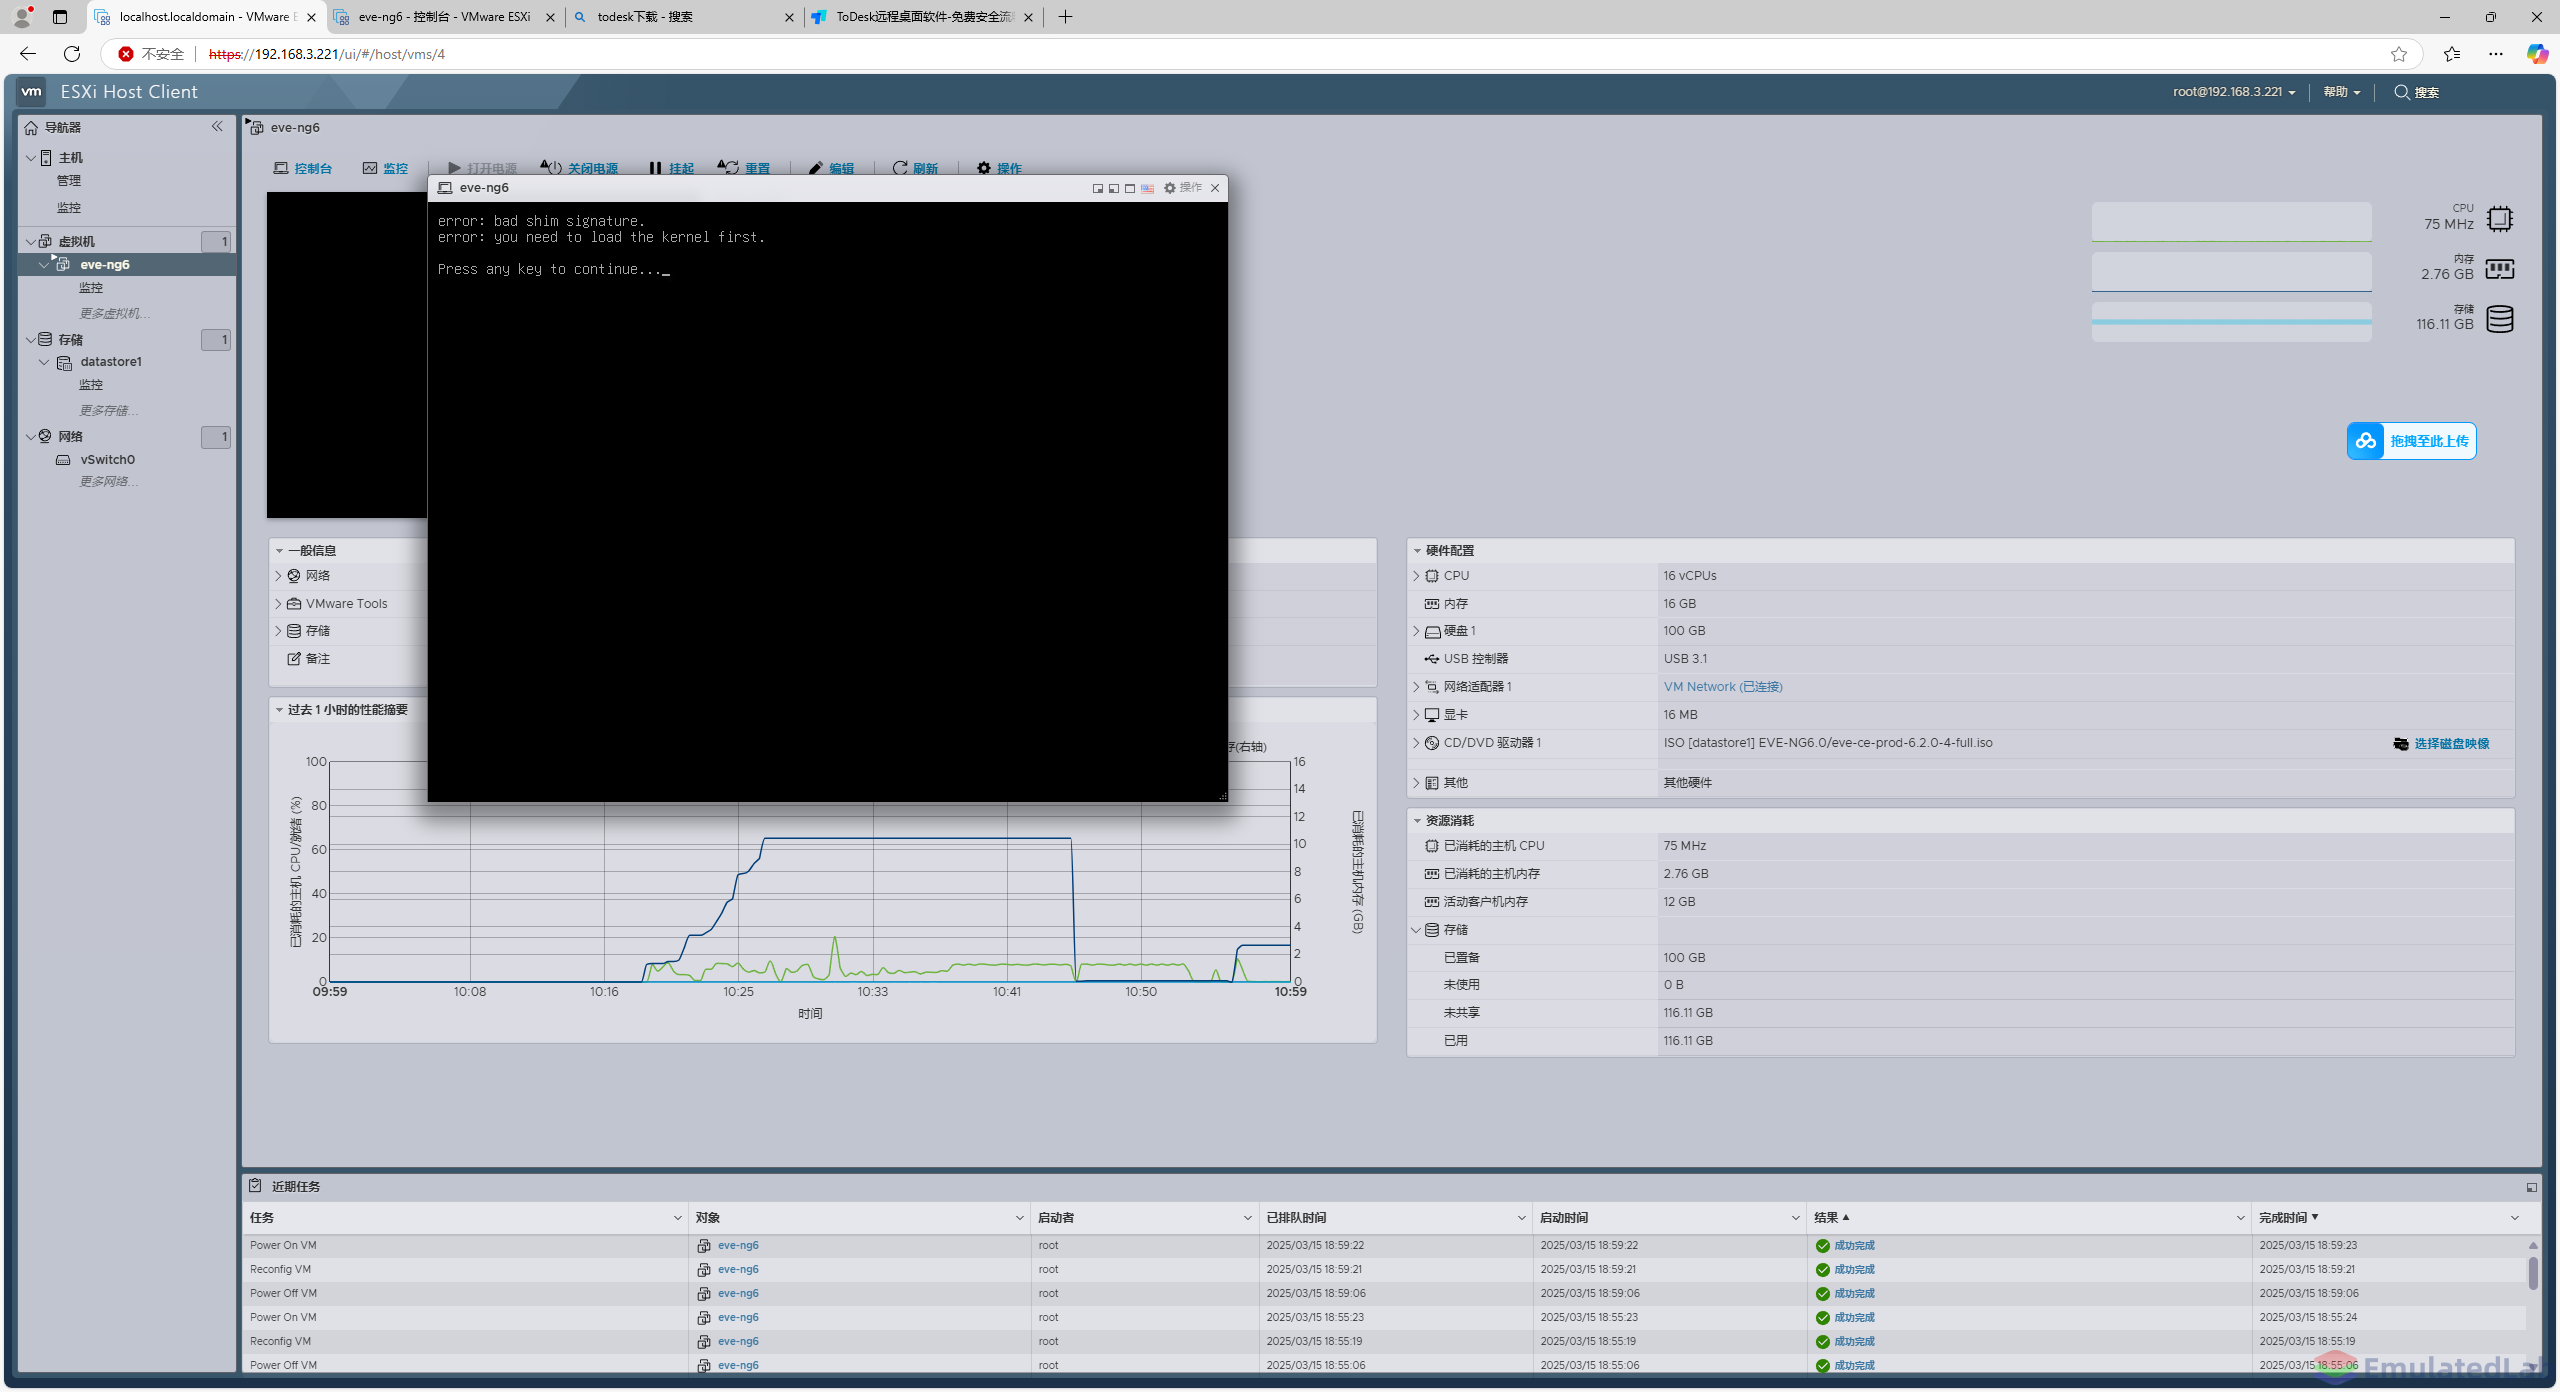Screen dimensions: 2560x1392
Task: Select vSwitch0 in navigator
Action: click(x=107, y=460)
